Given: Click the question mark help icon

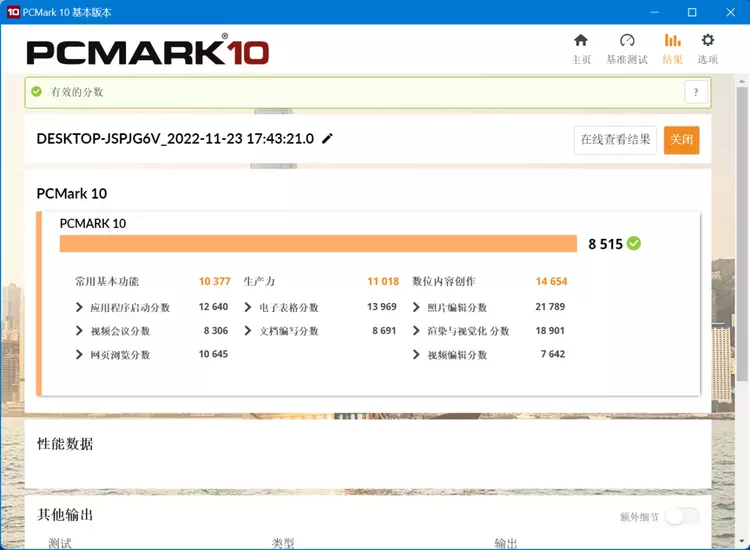Looking at the screenshot, I should 695,92.
